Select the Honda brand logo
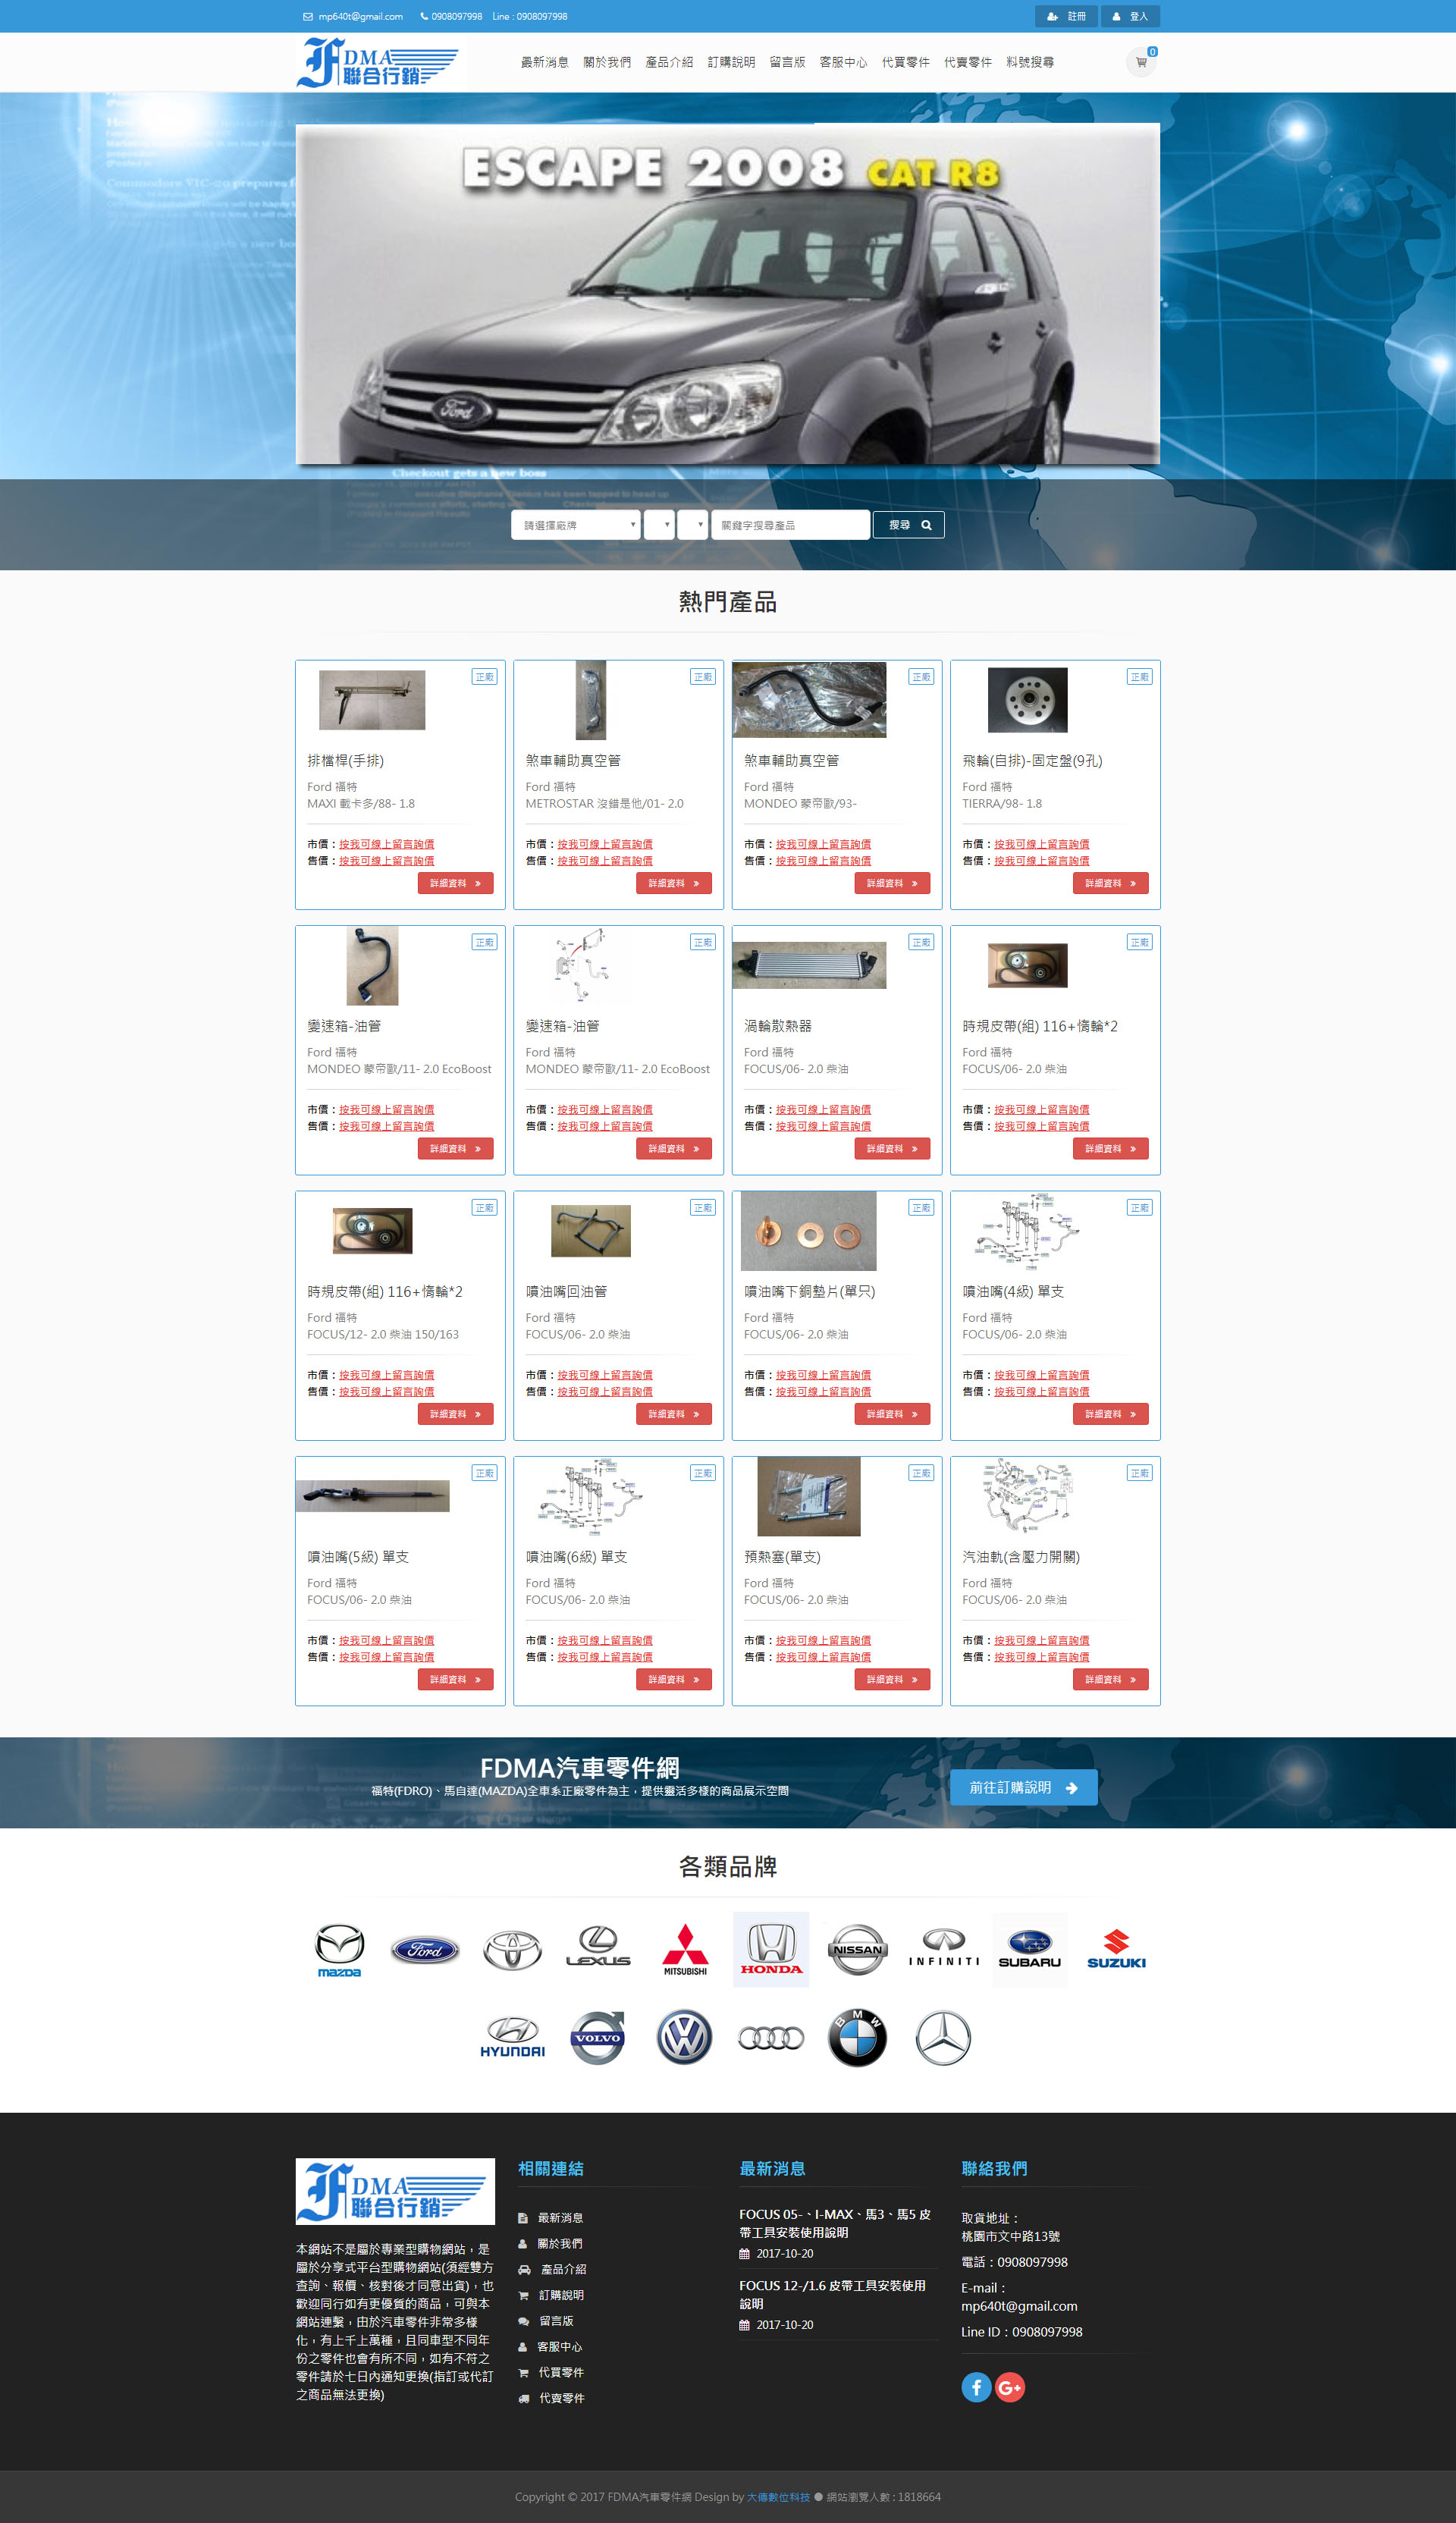The image size is (1456, 2523). (x=771, y=1949)
